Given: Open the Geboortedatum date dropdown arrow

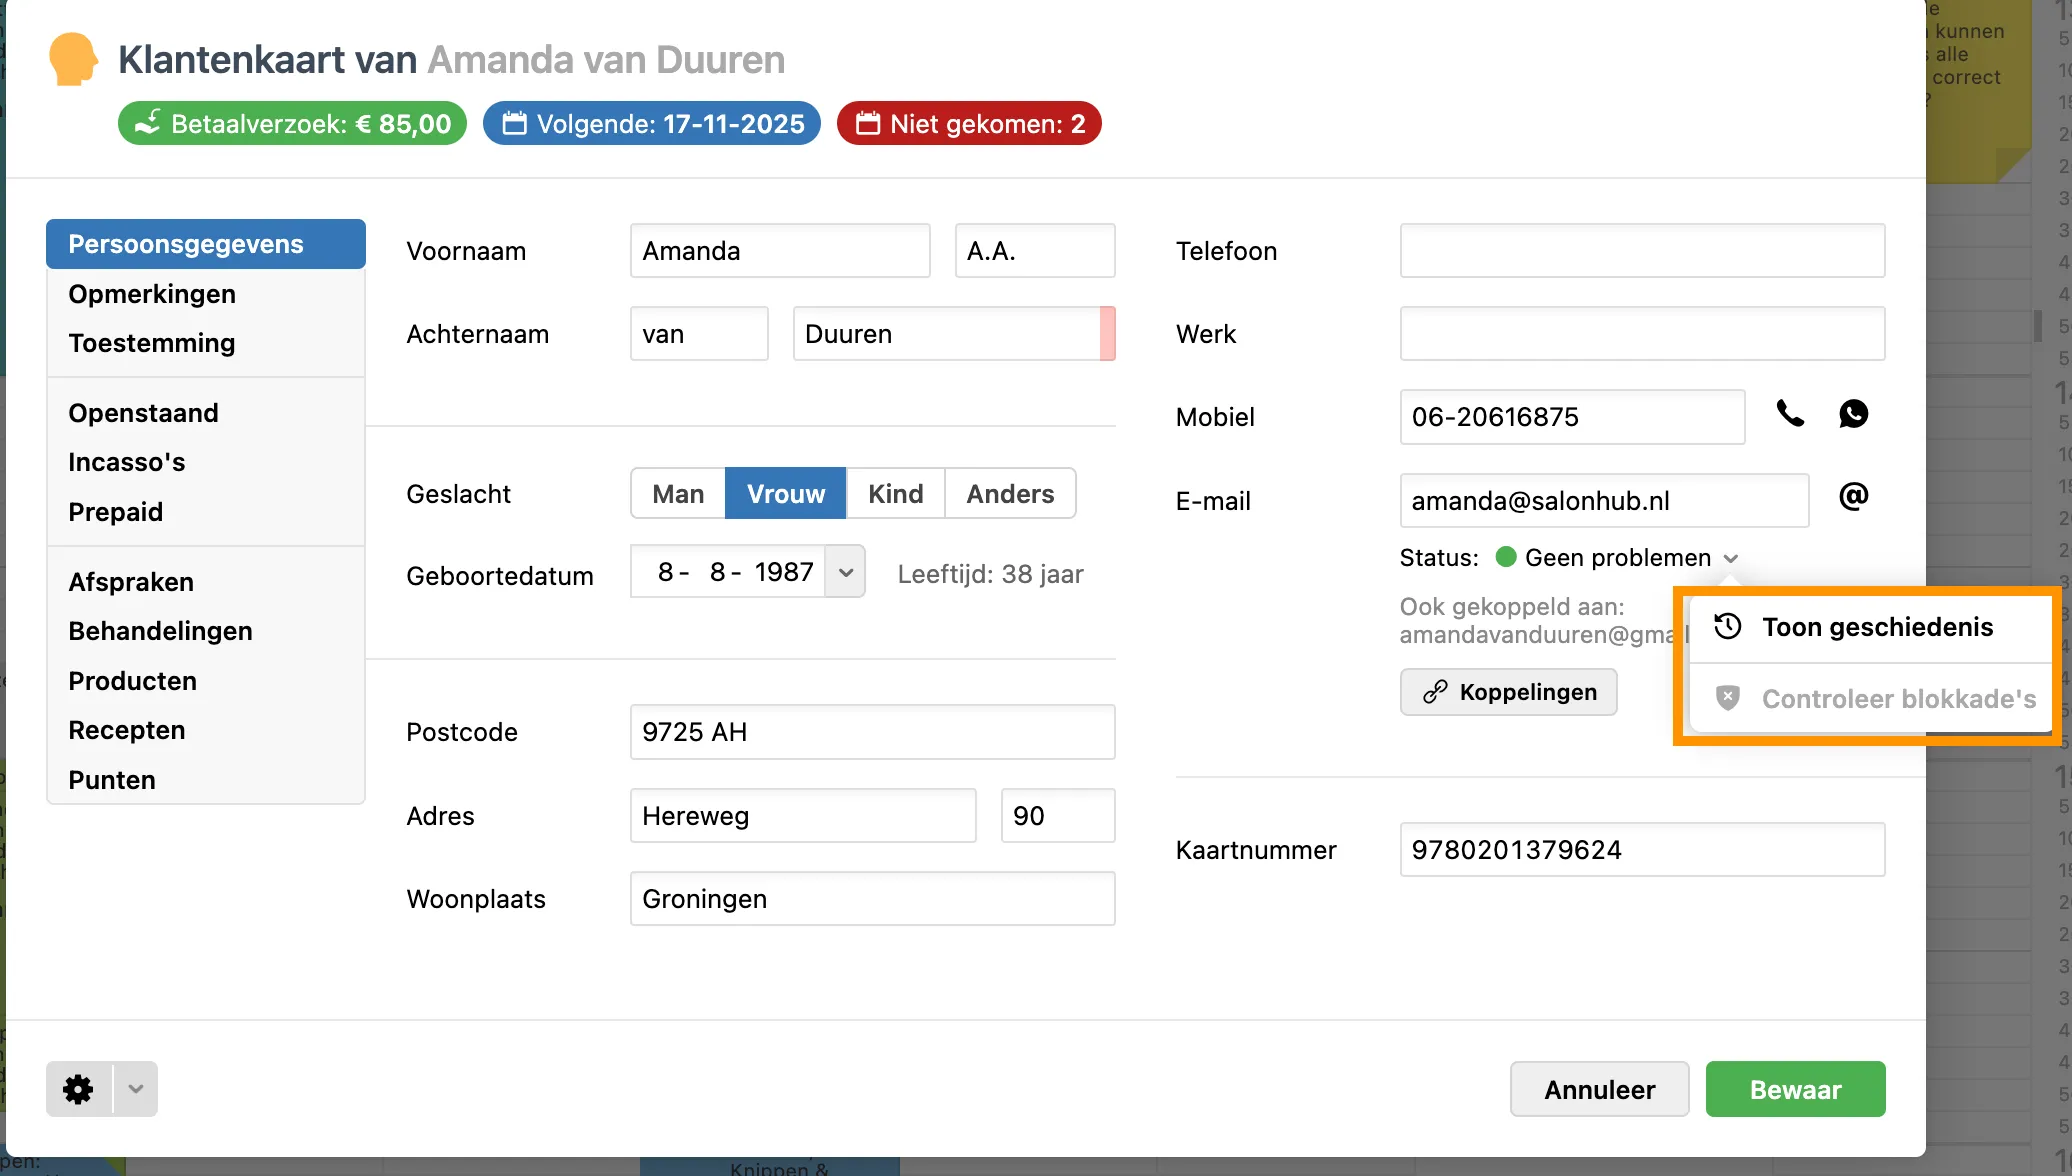Looking at the screenshot, I should [845, 573].
